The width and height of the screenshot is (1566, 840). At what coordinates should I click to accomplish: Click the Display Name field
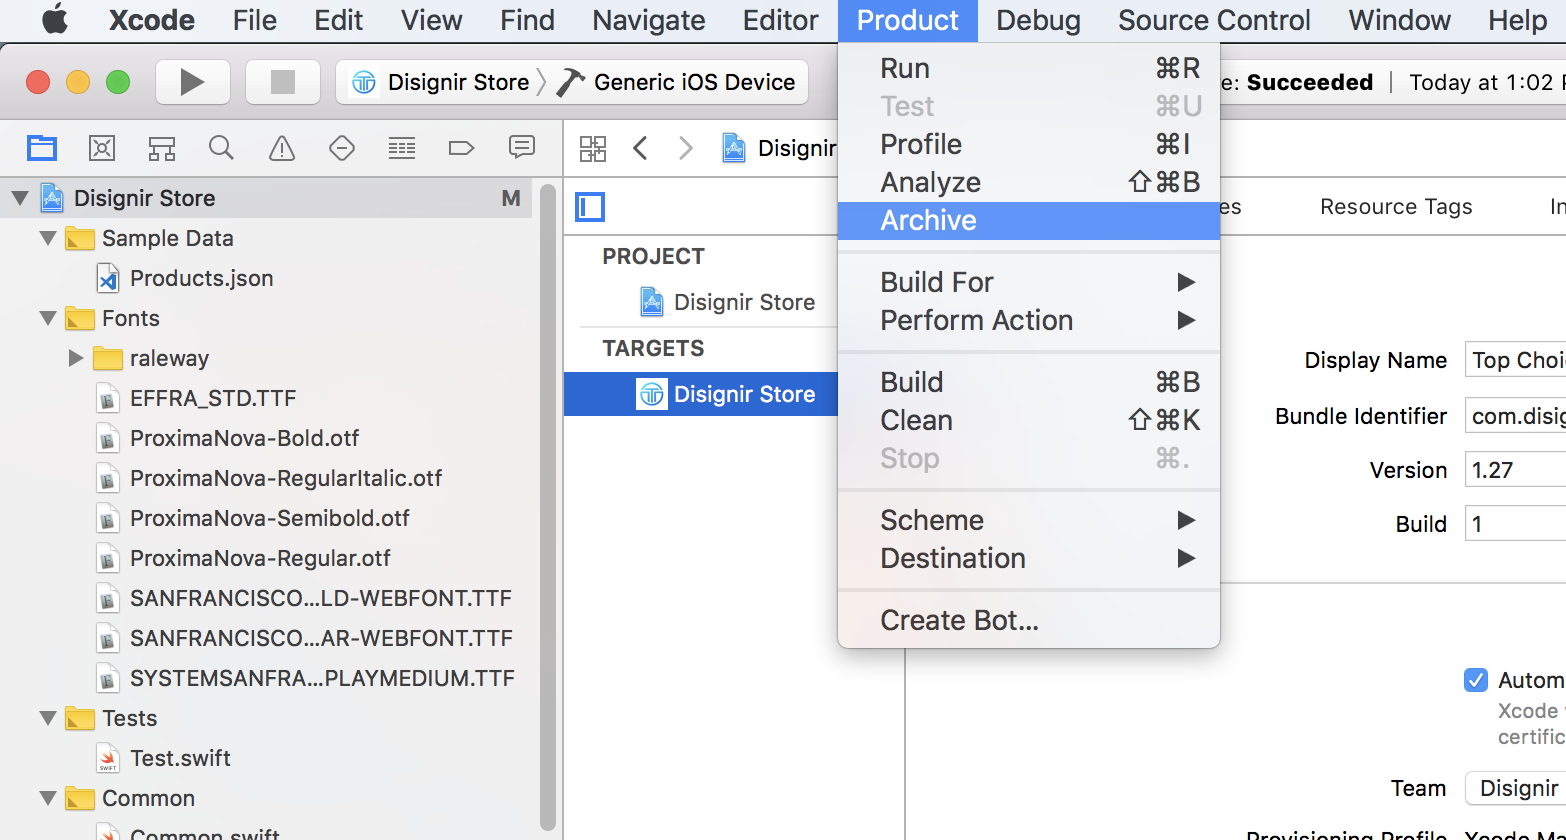pyautogui.click(x=1515, y=360)
